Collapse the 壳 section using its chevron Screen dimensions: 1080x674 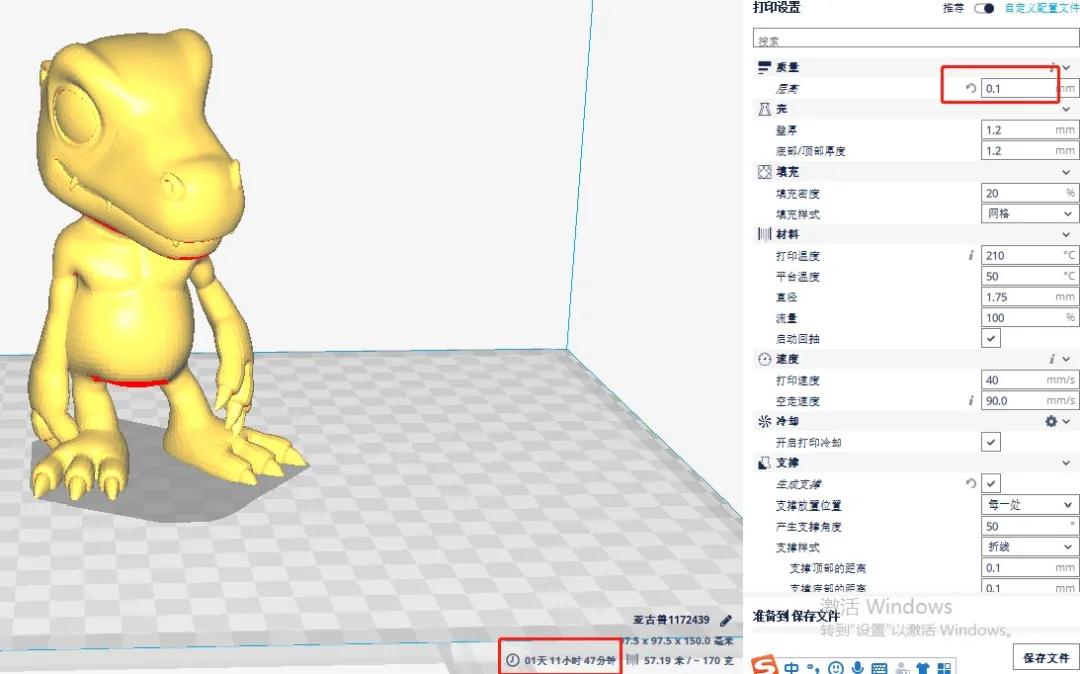(1066, 109)
